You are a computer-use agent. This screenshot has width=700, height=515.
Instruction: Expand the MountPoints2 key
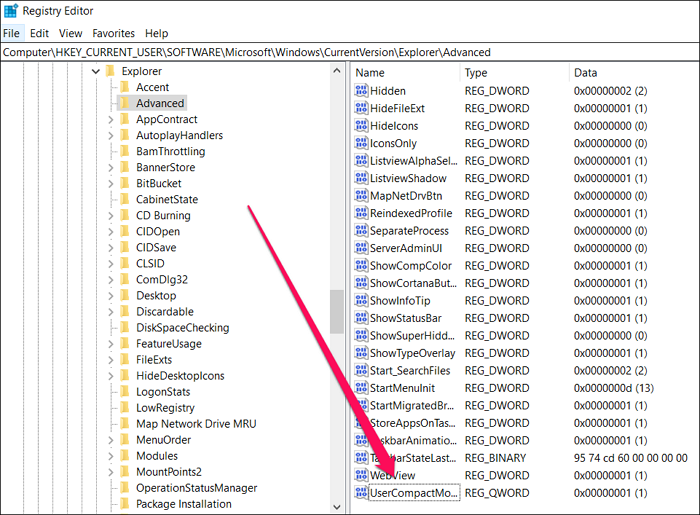tap(111, 472)
